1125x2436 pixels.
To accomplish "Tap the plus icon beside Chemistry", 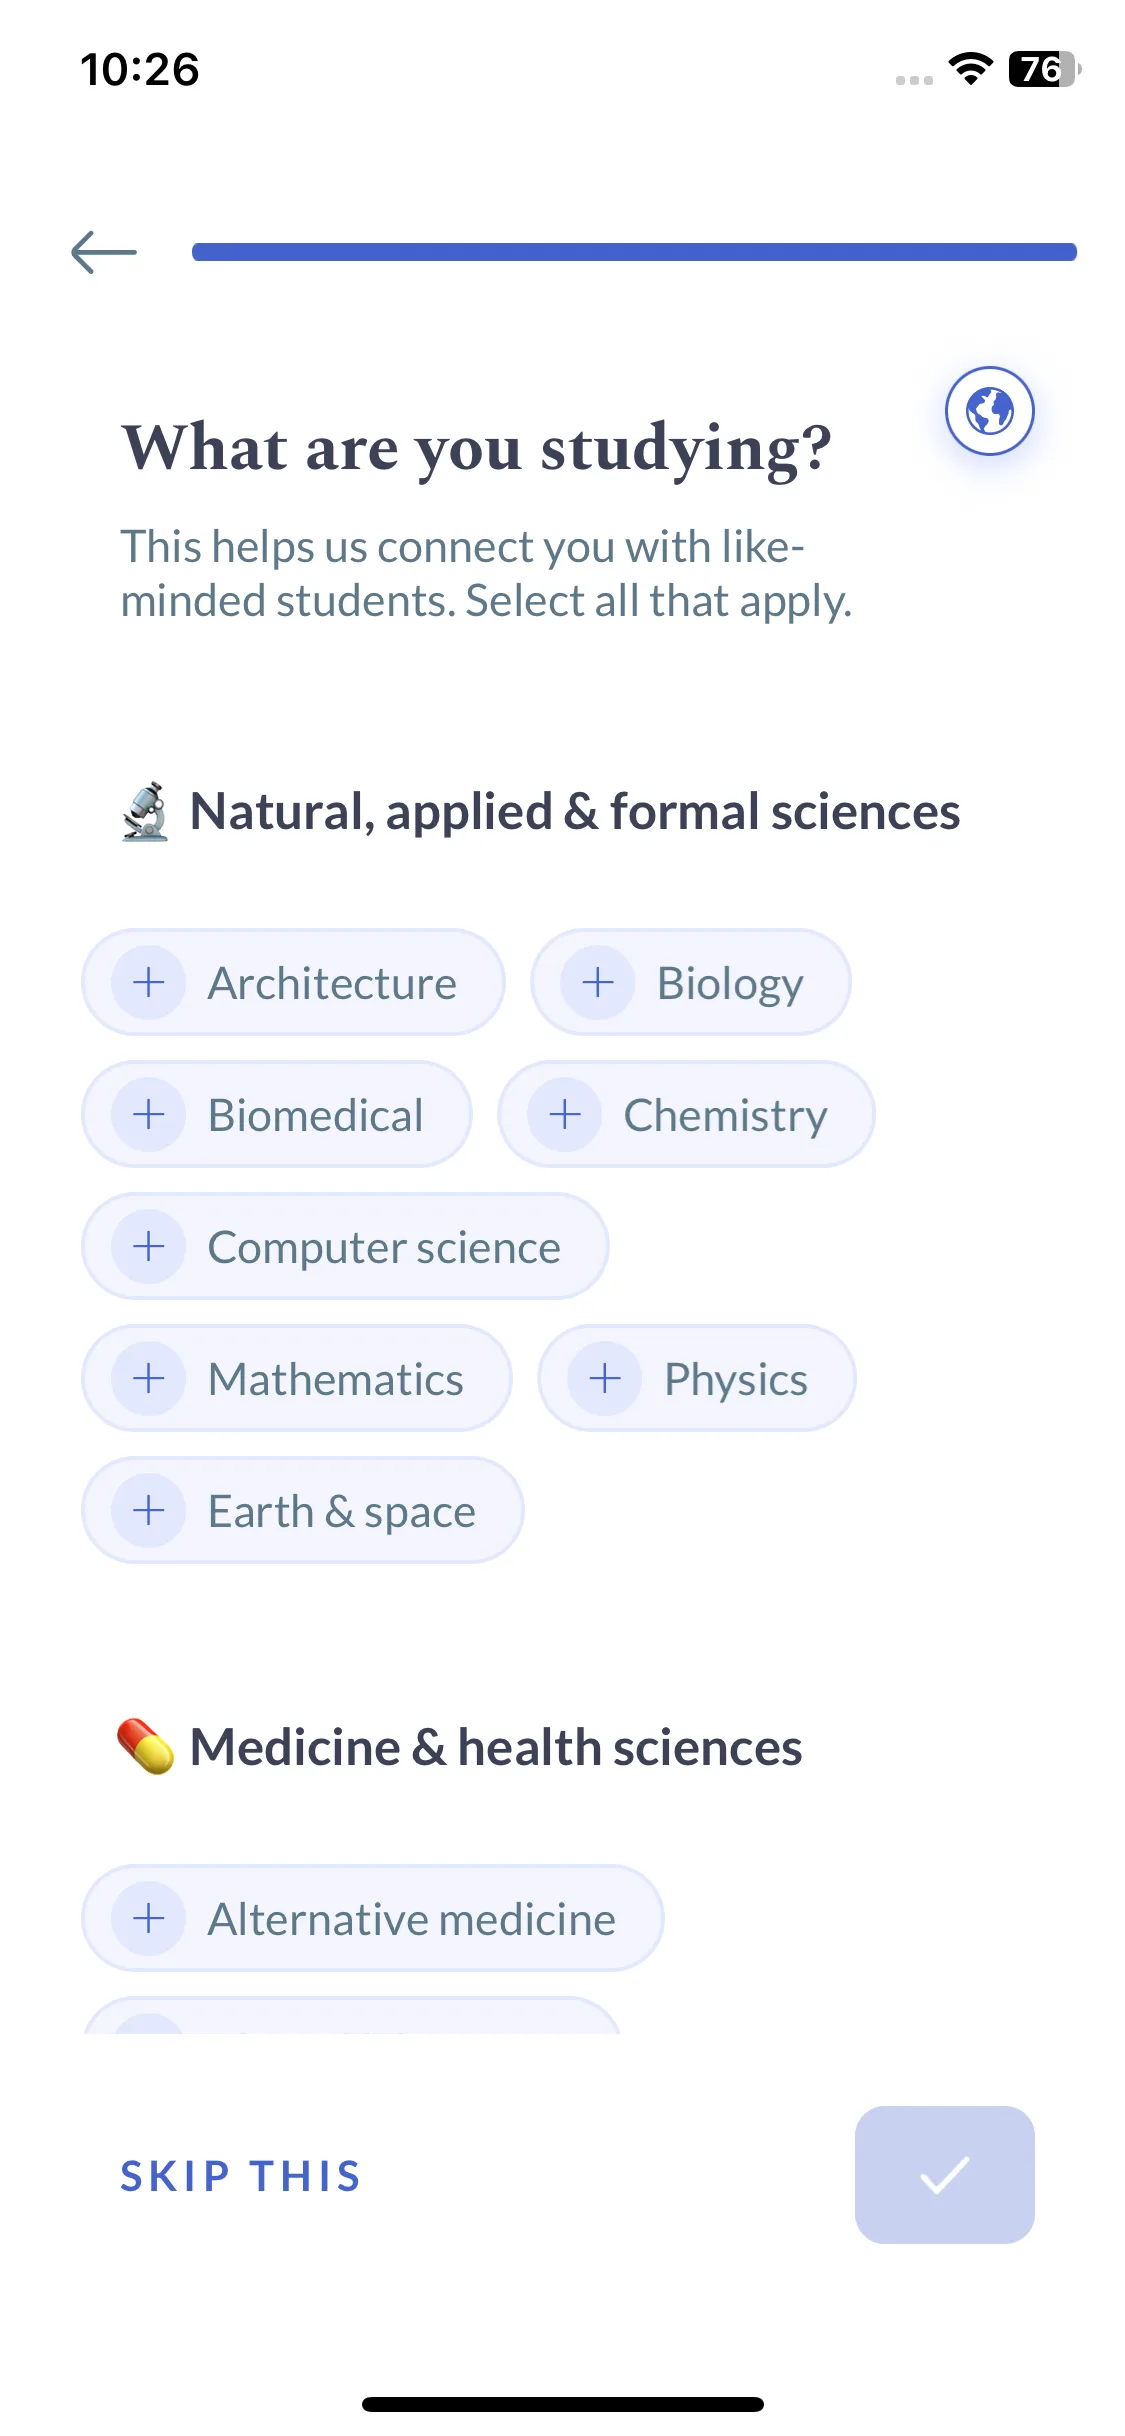I will pos(565,1114).
